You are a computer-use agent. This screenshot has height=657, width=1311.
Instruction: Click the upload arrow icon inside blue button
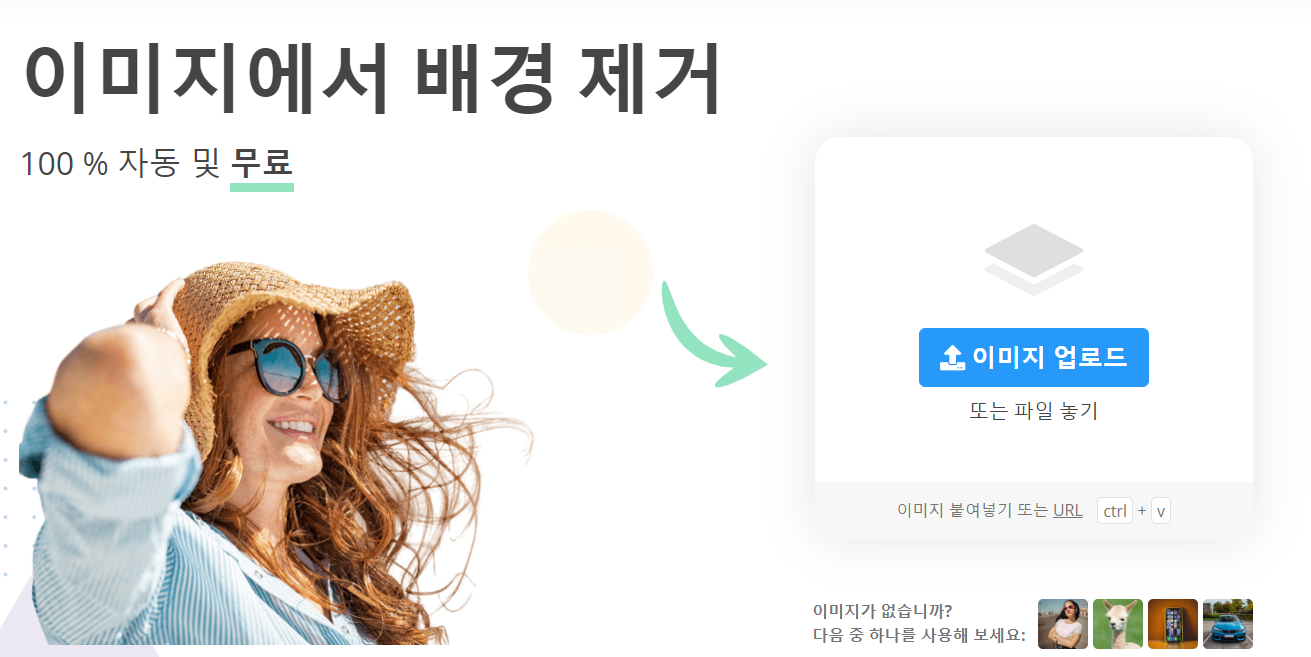(953, 358)
